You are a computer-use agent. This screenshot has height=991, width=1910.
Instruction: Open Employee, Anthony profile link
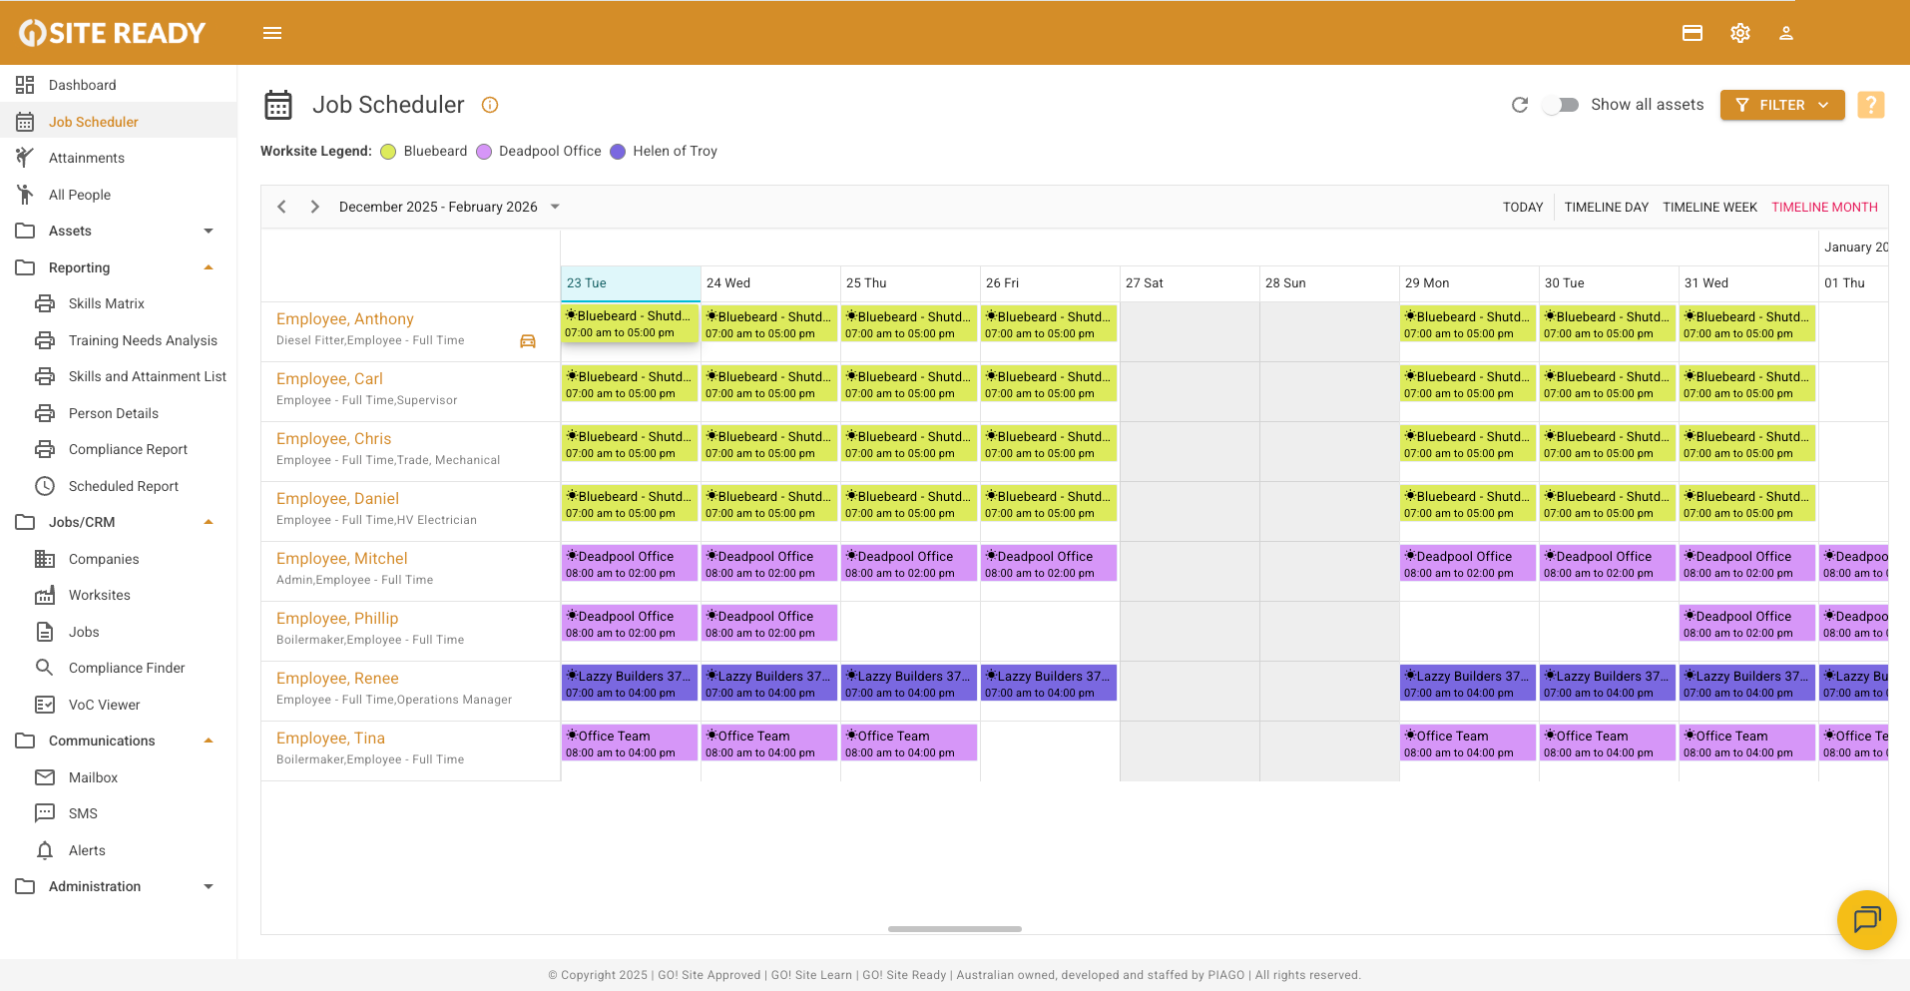click(345, 319)
